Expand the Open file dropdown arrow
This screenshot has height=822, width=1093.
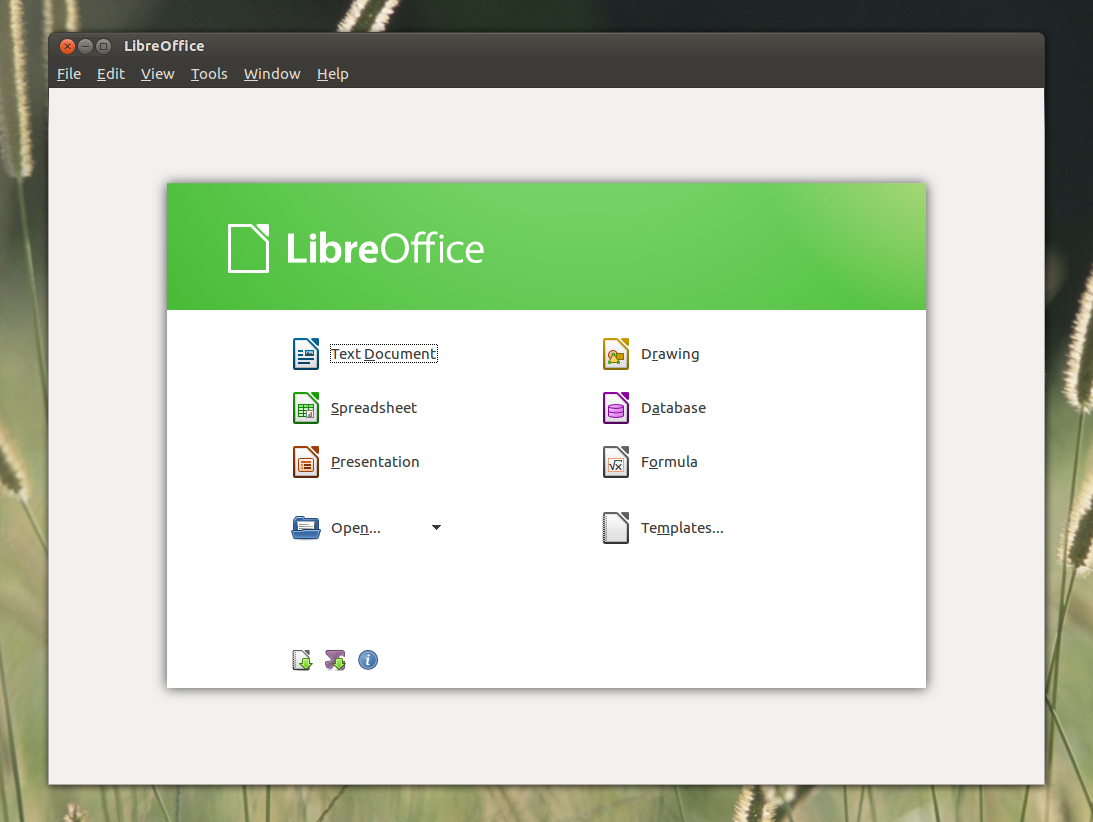click(435, 527)
